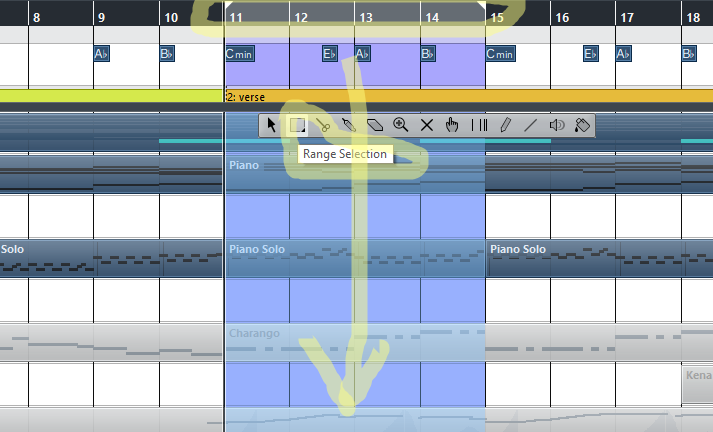This screenshot has width=713, height=432.
Task: Select the Range Selection tool
Action: coord(297,125)
